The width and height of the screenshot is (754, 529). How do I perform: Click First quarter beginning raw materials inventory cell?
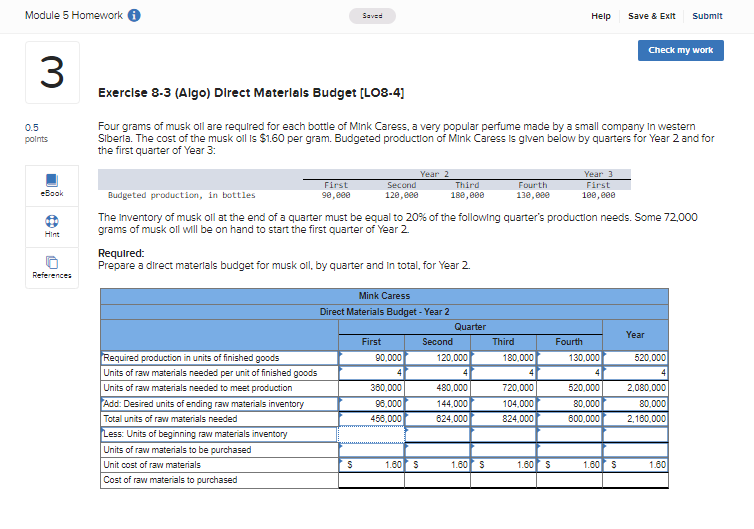(371, 434)
